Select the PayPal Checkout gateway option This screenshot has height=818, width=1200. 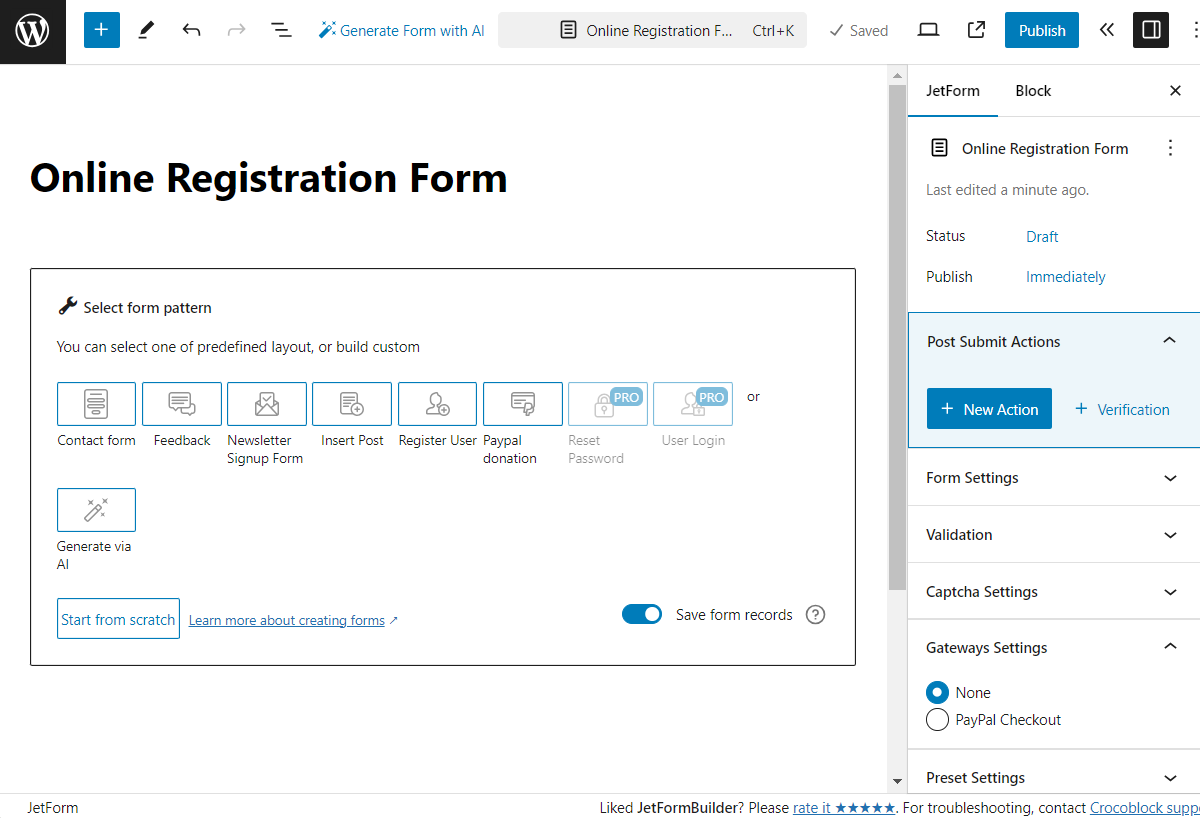pyautogui.click(x=937, y=719)
